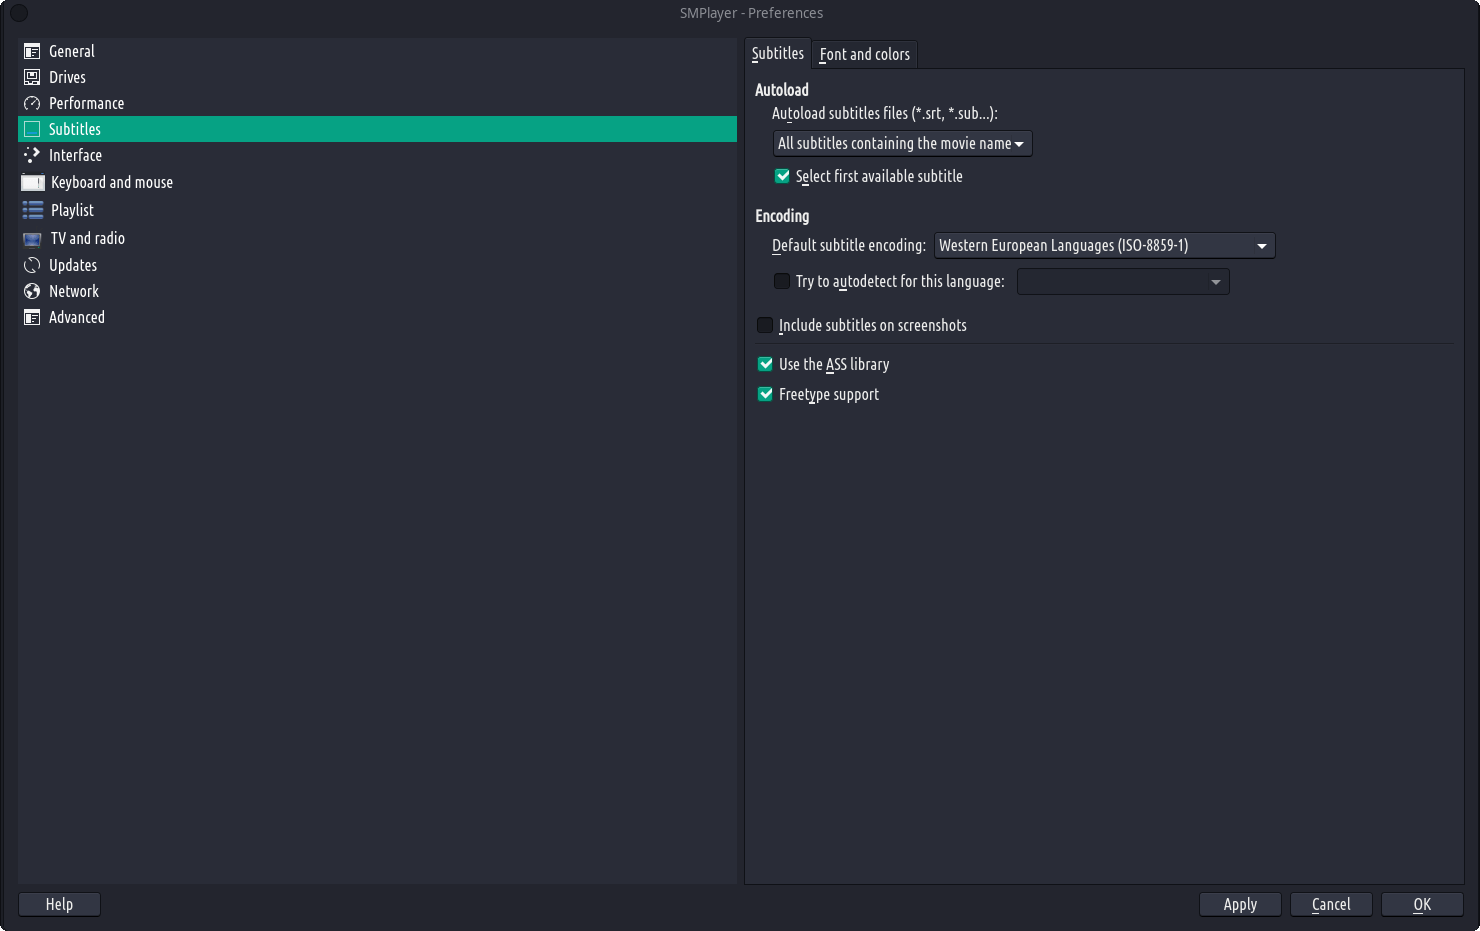Image resolution: width=1480 pixels, height=931 pixels.
Task: Open Default subtitle encoding dropdown
Action: 1104,245
